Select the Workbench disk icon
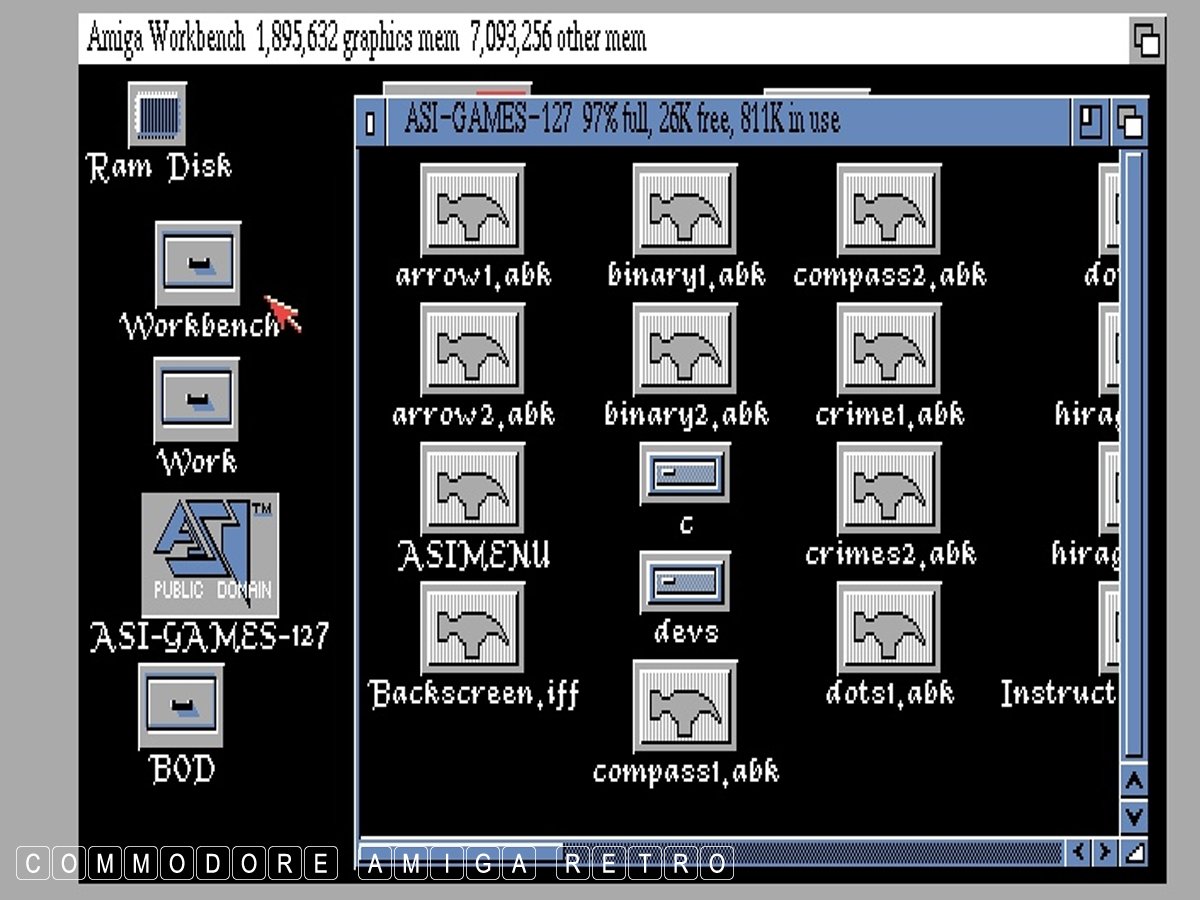 click(198, 263)
